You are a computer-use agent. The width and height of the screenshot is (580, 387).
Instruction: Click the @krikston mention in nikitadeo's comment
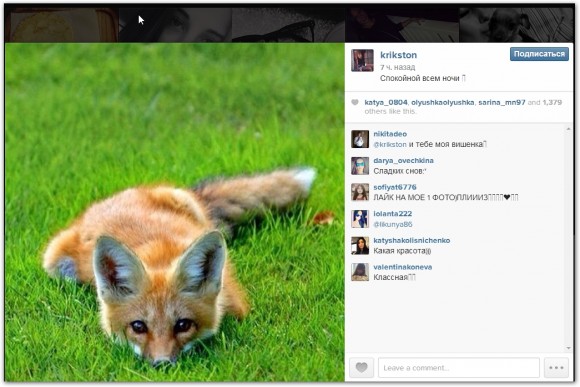[x=390, y=145]
